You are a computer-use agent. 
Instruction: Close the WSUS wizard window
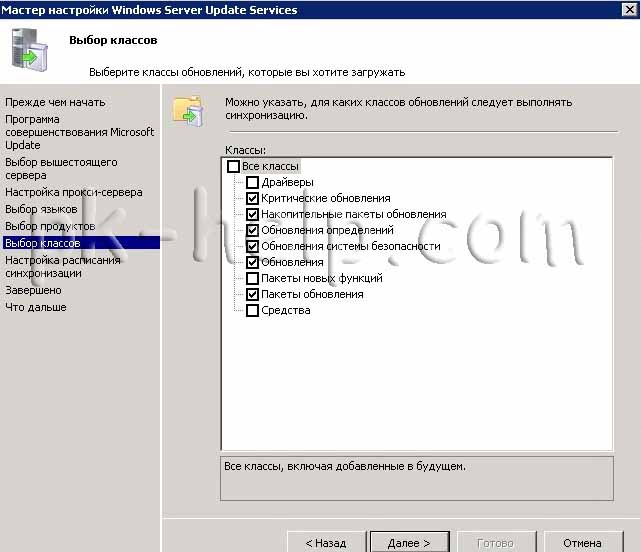(630, 9)
